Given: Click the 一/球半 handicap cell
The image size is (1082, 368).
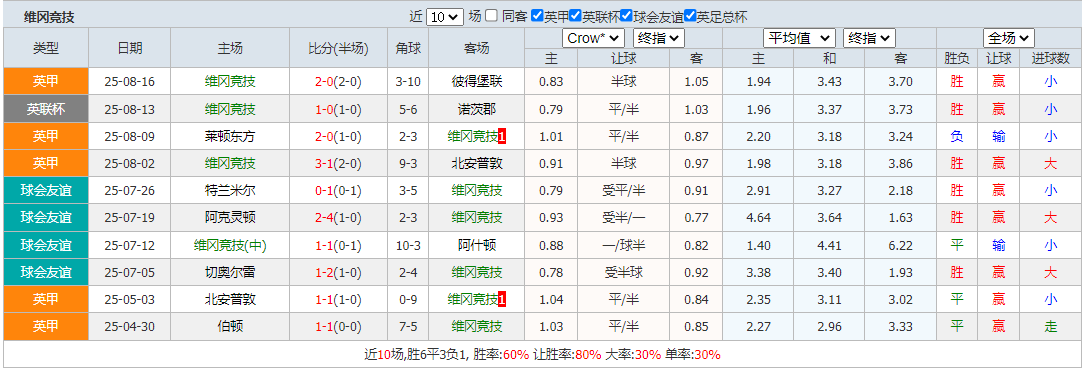Looking at the screenshot, I should 623,245.
